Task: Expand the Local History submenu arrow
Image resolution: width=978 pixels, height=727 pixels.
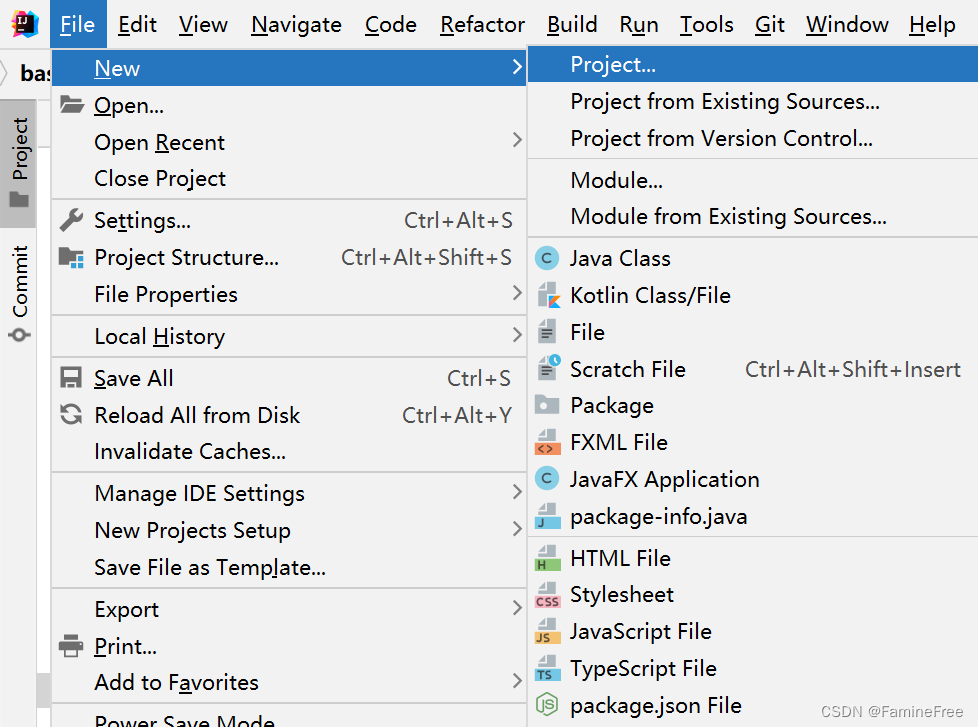Action: 516,335
